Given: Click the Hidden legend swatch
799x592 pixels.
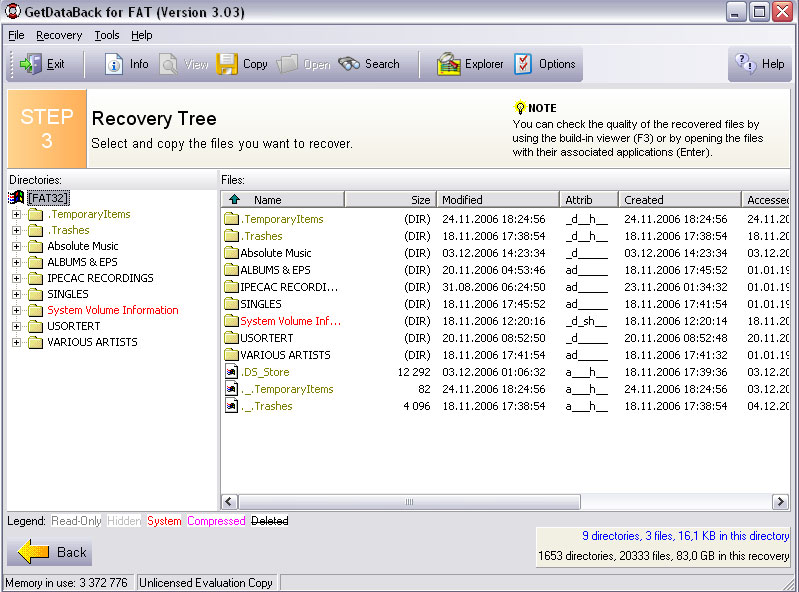Looking at the screenshot, I should [124, 521].
